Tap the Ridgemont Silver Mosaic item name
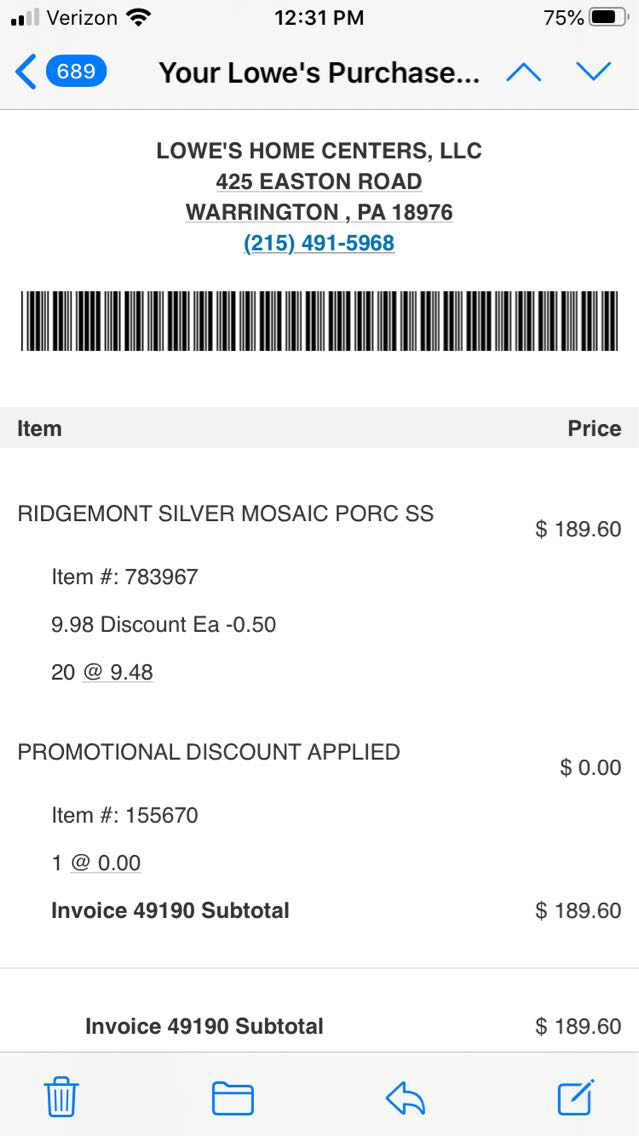The height and width of the screenshot is (1136, 639). [225, 514]
